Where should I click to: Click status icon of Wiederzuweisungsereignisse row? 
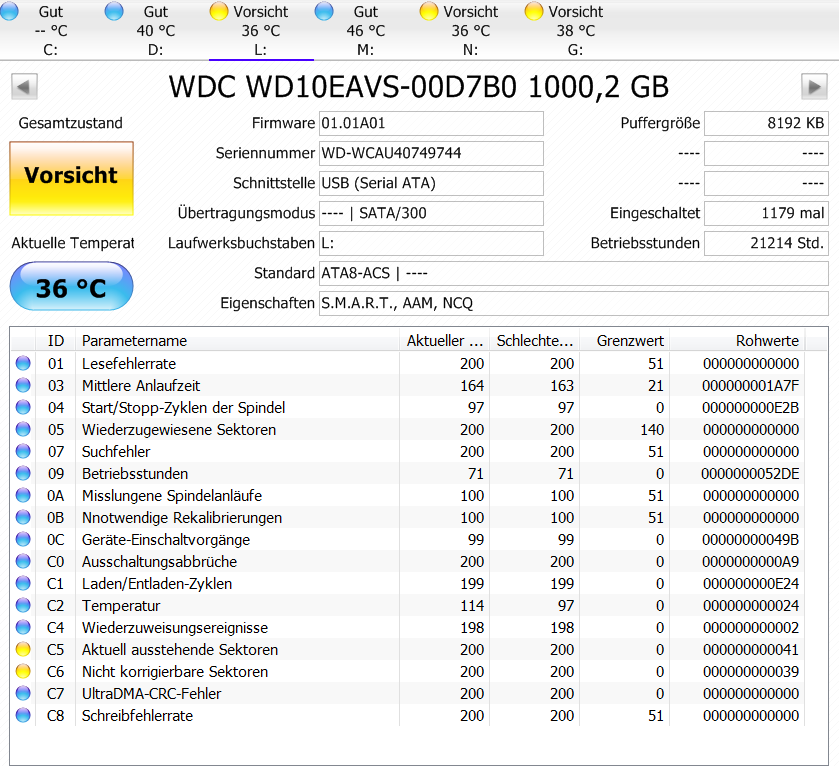(x=23, y=627)
